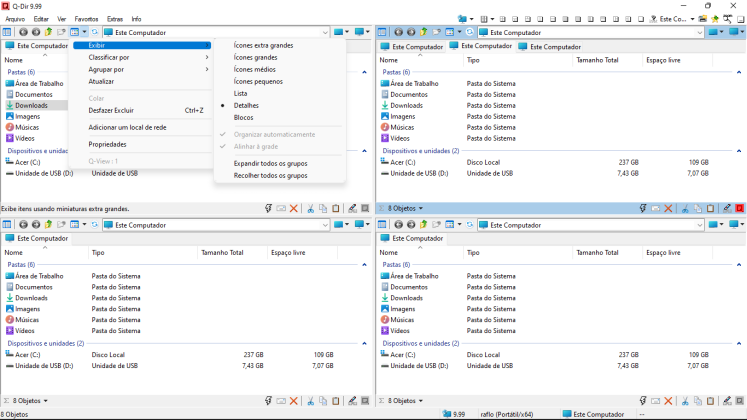Select Ícones extra grandes view
The image size is (747, 420).
(263, 45)
